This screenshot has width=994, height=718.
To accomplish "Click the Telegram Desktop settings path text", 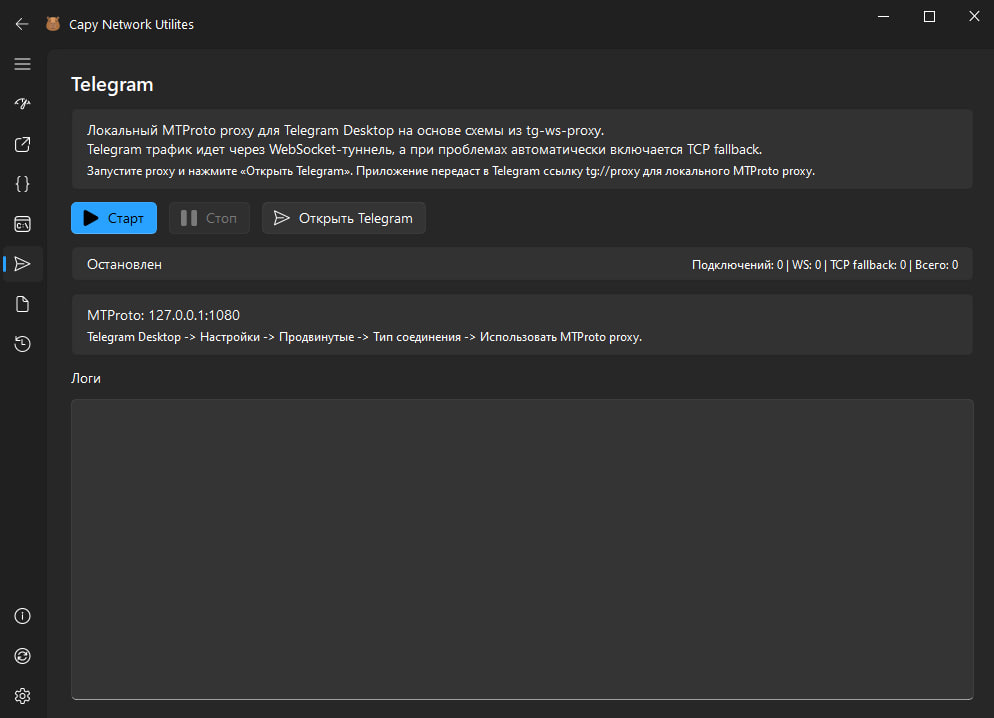I will click(x=365, y=337).
